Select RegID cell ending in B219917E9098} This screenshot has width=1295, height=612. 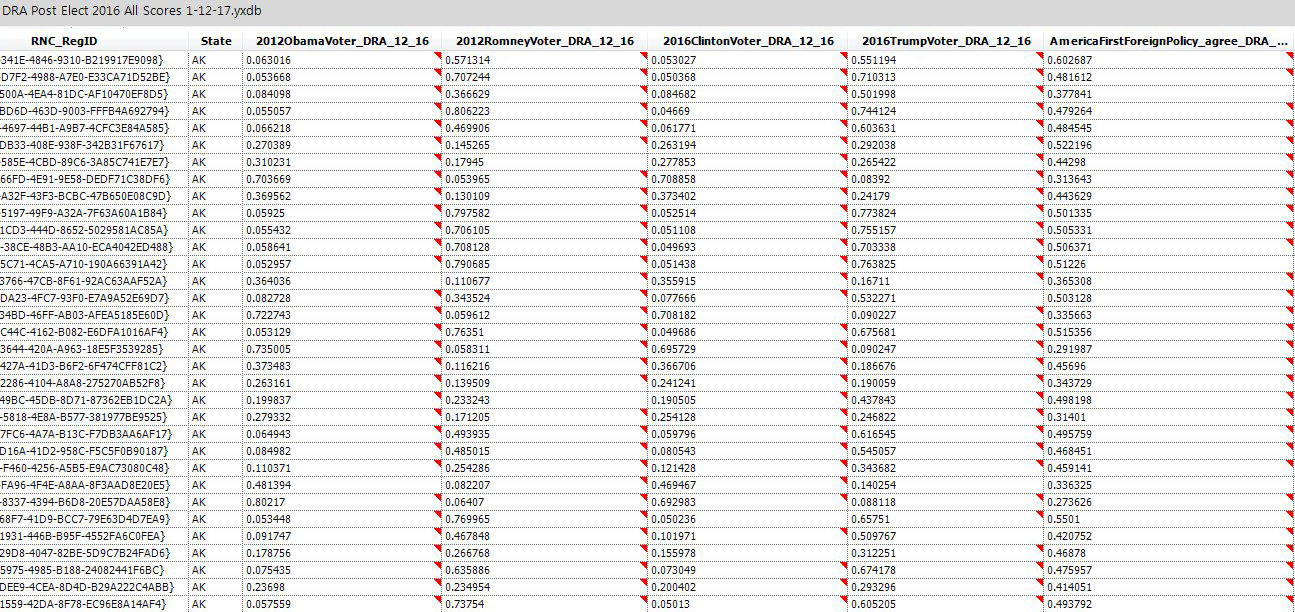click(x=94, y=60)
